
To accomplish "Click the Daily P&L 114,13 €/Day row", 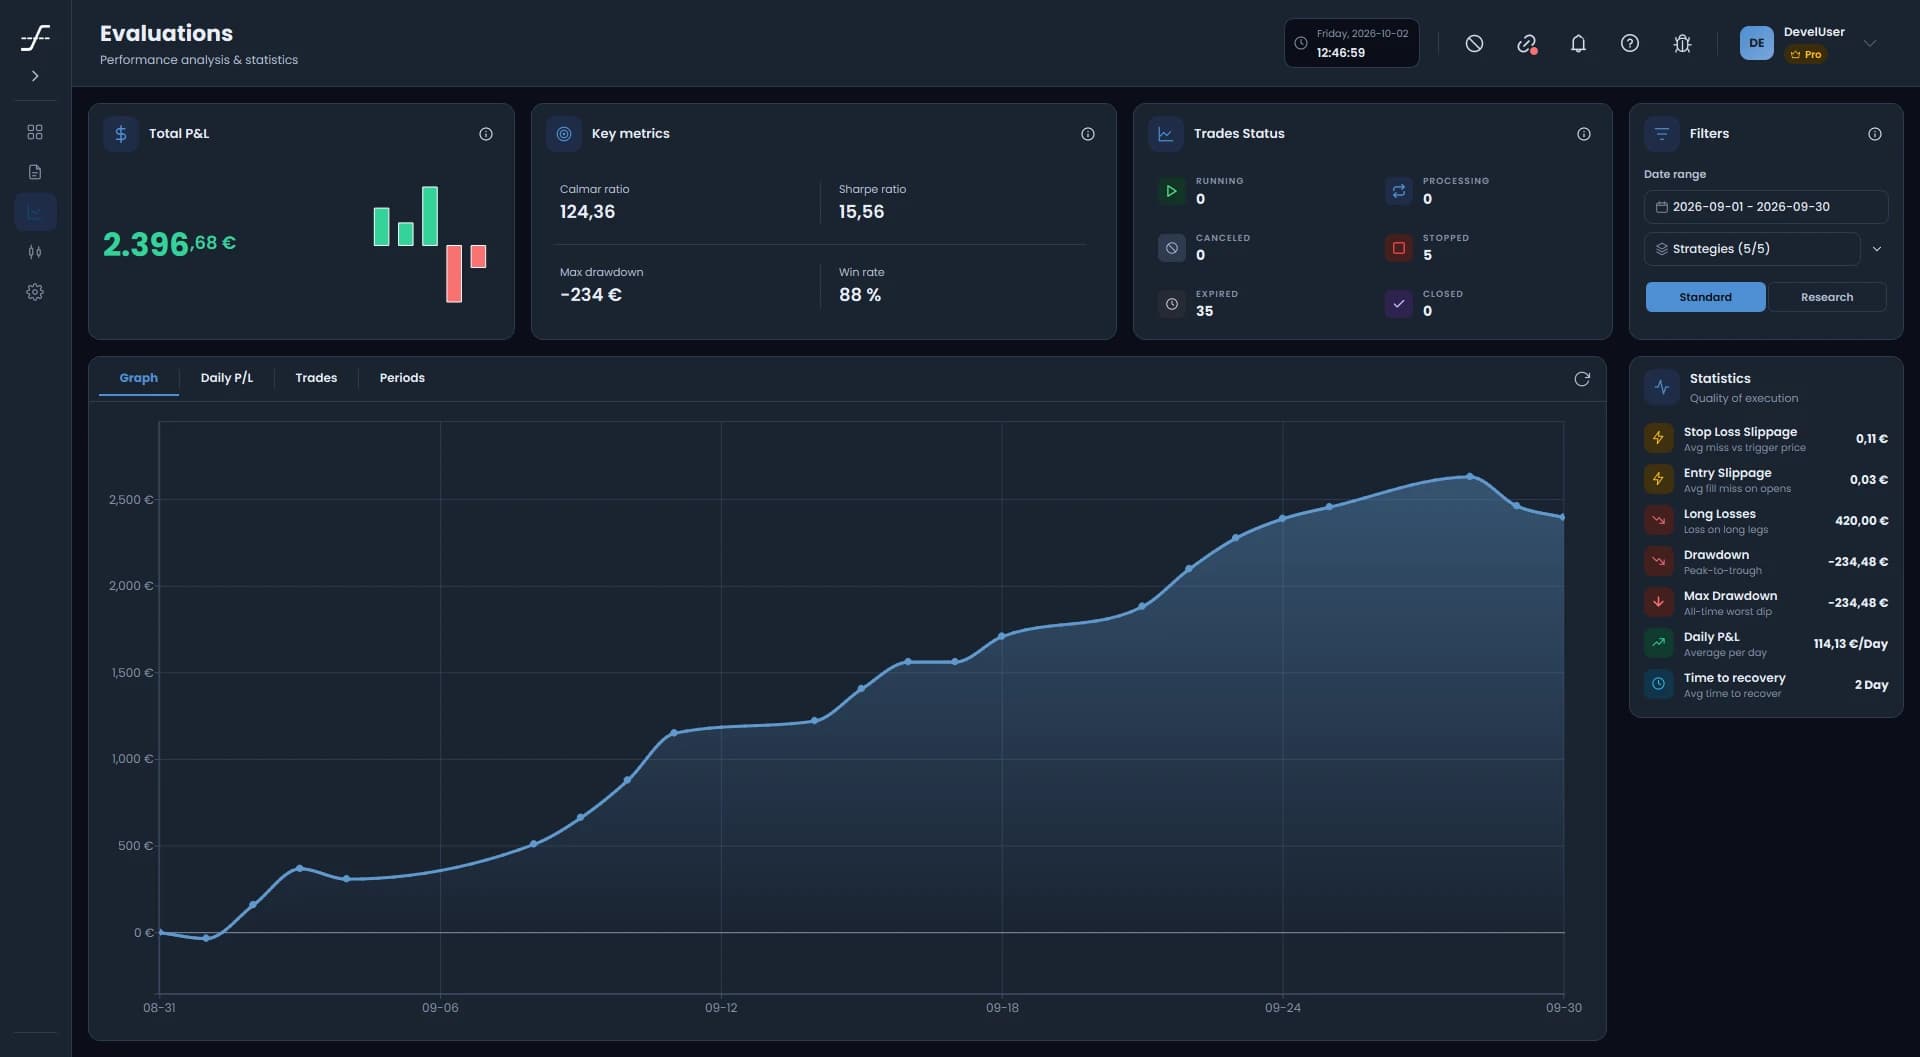I will tap(1766, 644).
